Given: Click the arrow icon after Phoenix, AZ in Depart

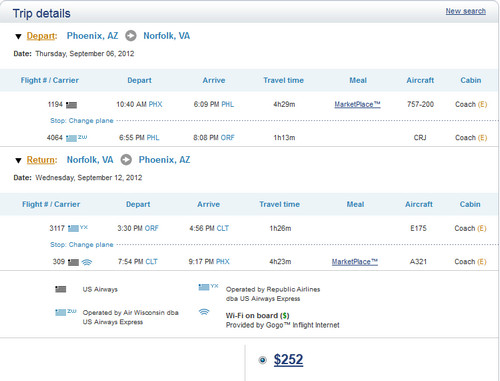Looking at the screenshot, I should click(x=131, y=36).
